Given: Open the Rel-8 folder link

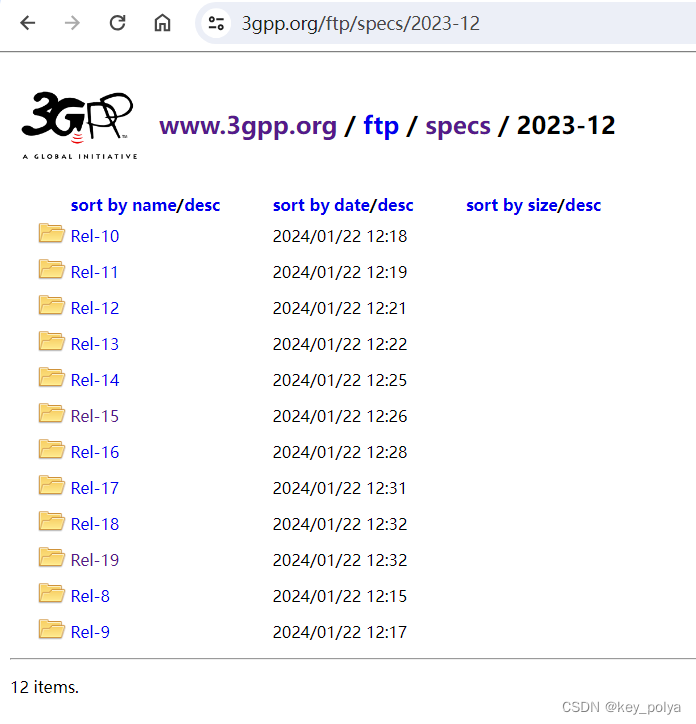Looking at the screenshot, I should pyautogui.click(x=90, y=597).
